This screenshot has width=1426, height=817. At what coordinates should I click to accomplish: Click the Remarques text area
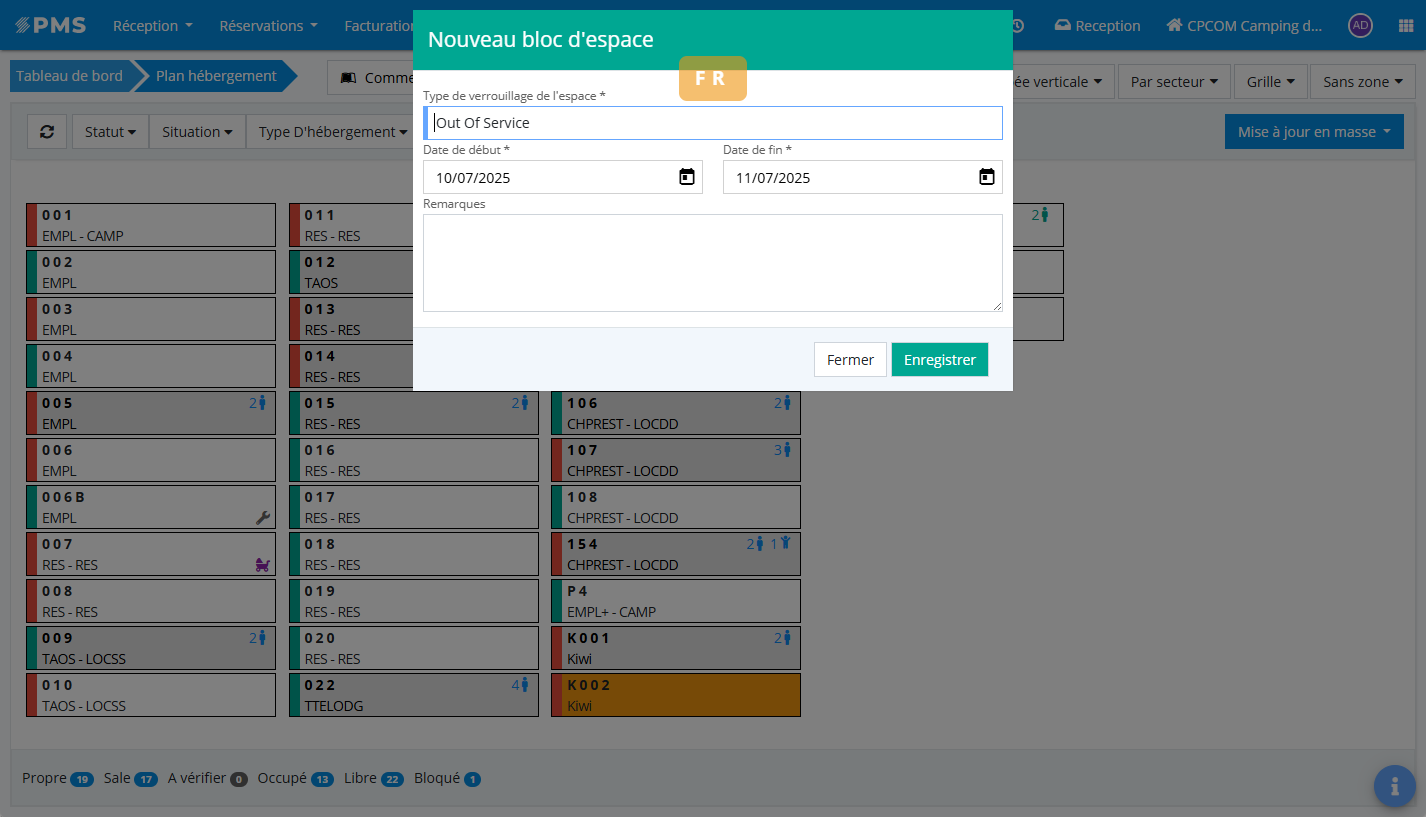coord(712,262)
